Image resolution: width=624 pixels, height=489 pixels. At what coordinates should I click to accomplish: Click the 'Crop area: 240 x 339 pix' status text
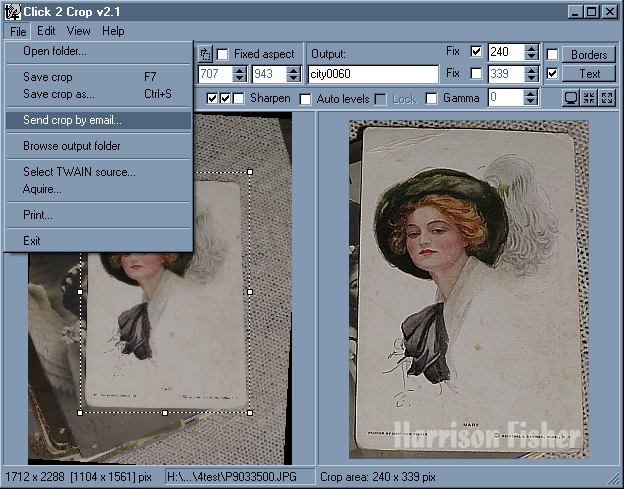click(x=378, y=477)
